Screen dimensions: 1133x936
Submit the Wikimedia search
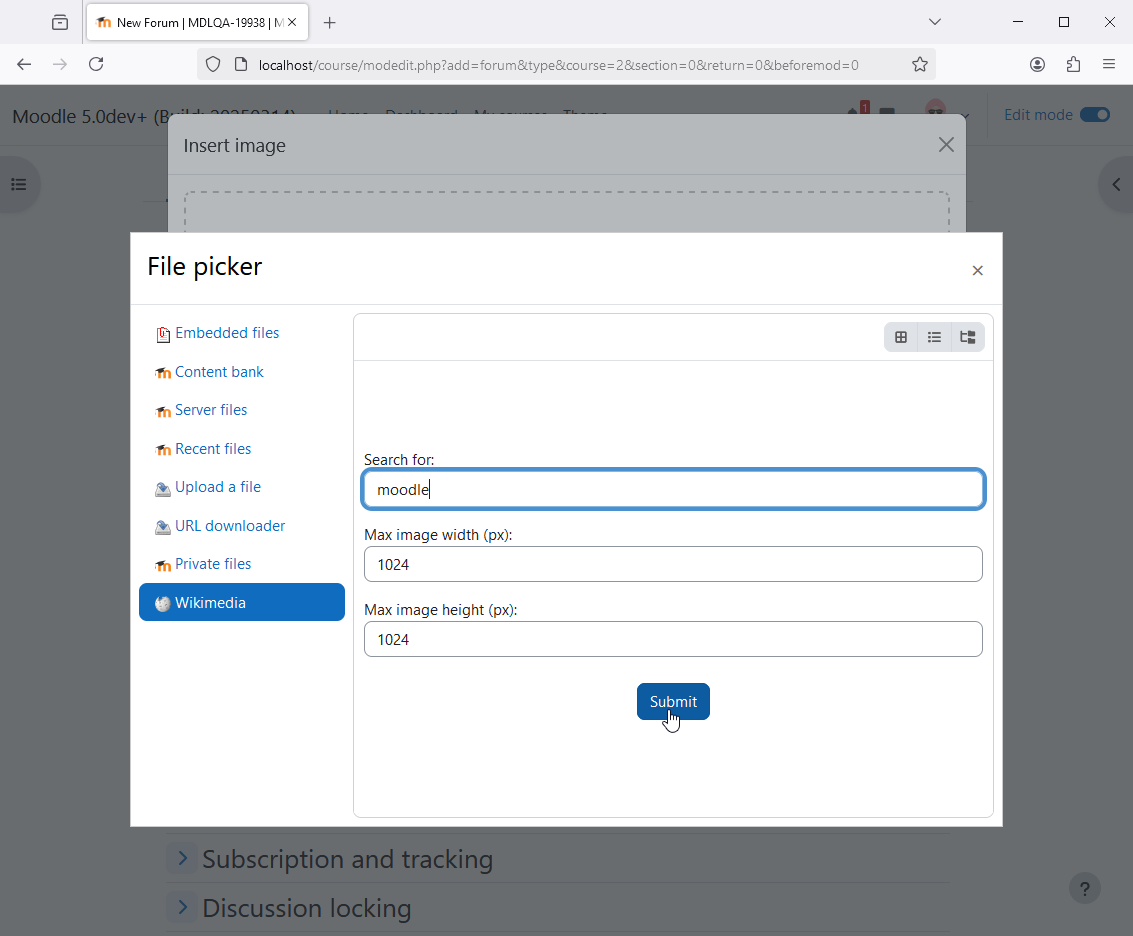pyautogui.click(x=673, y=701)
